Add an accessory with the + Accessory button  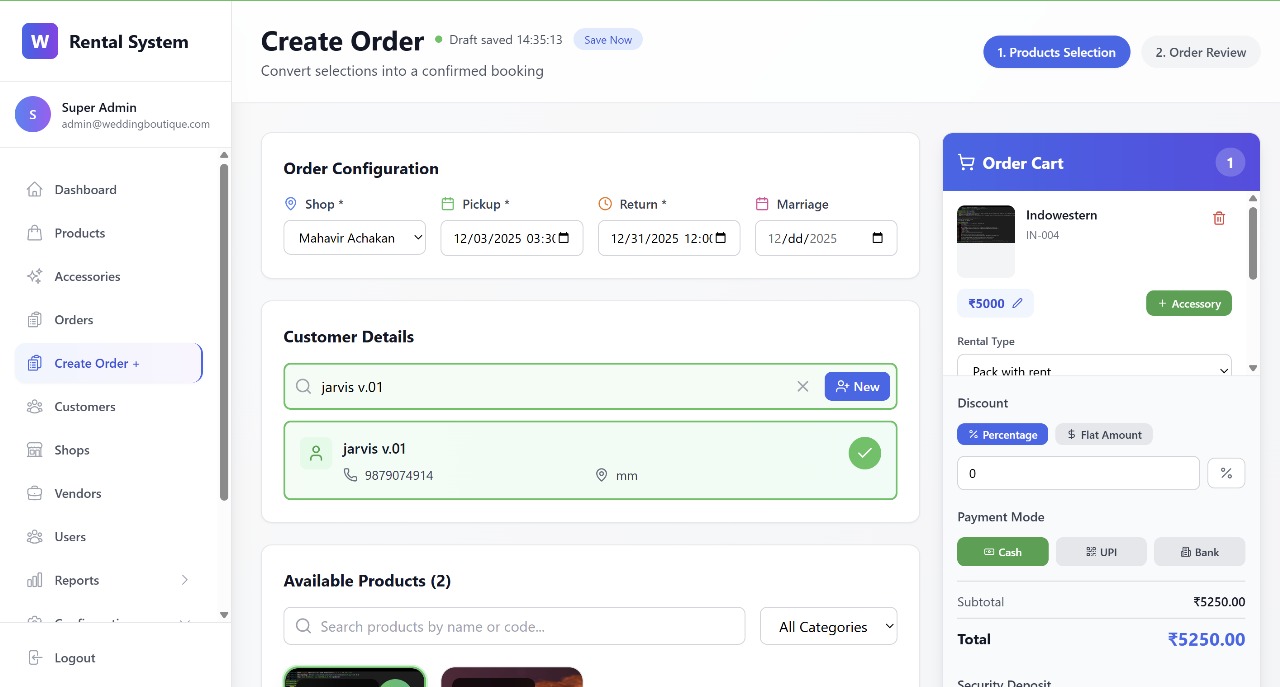pyautogui.click(x=1188, y=303)
